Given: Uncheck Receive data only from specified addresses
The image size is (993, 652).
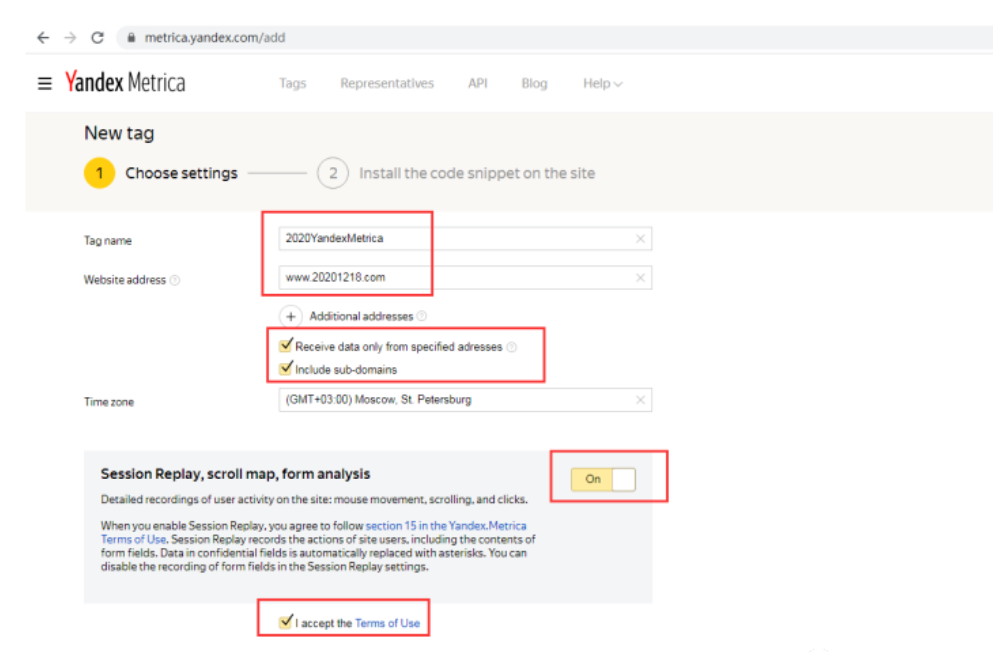Looking at the screenshot, I should pyautogui.click(x=286, y=346).
